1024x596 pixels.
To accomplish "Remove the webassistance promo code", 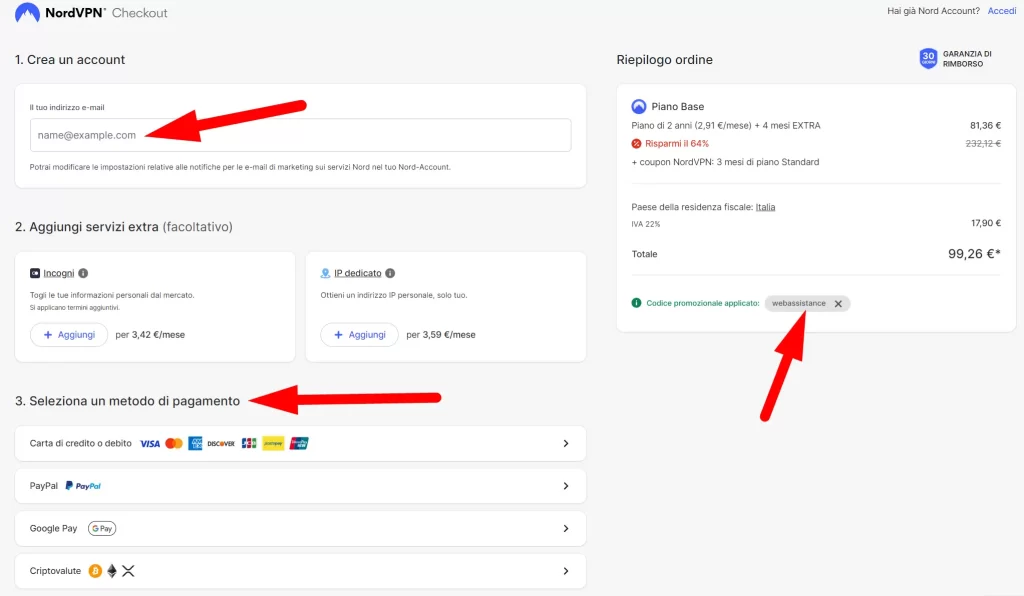I will click(838, 304).
